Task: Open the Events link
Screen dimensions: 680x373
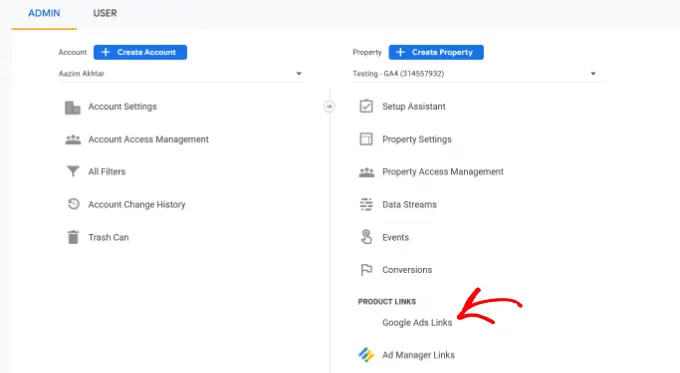Action: pyautogui.click(x=396, y=237)
